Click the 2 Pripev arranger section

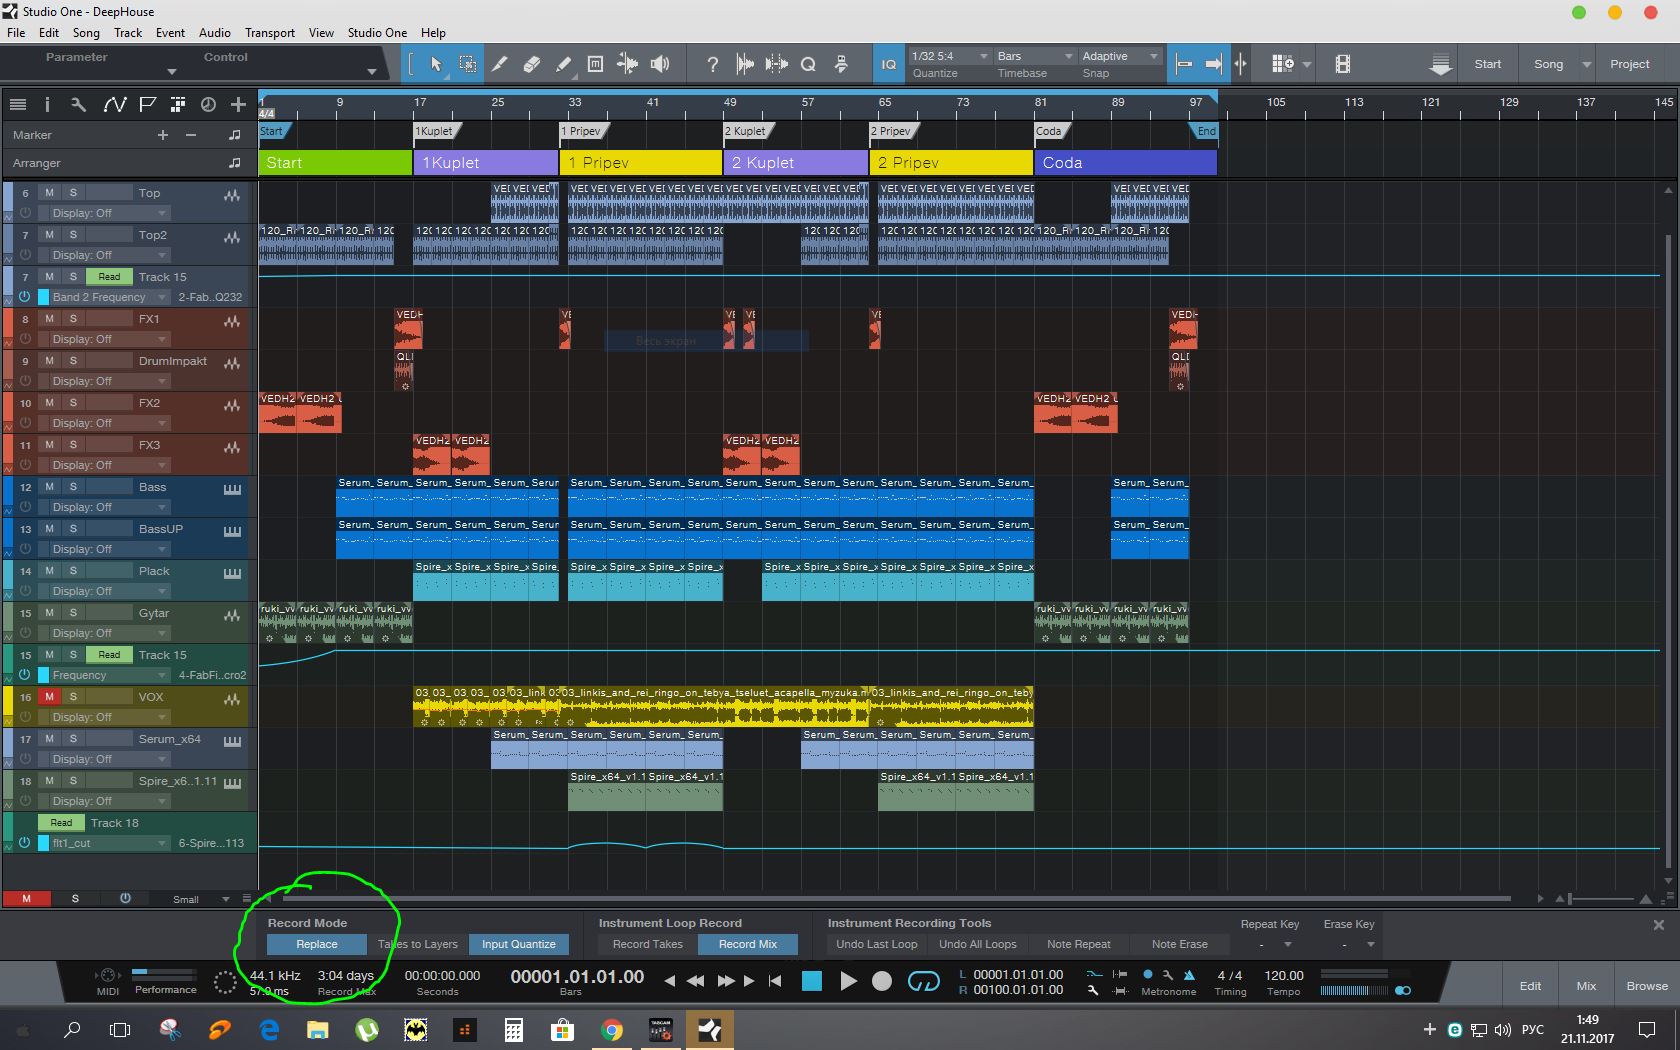click(x=950, y=163)
